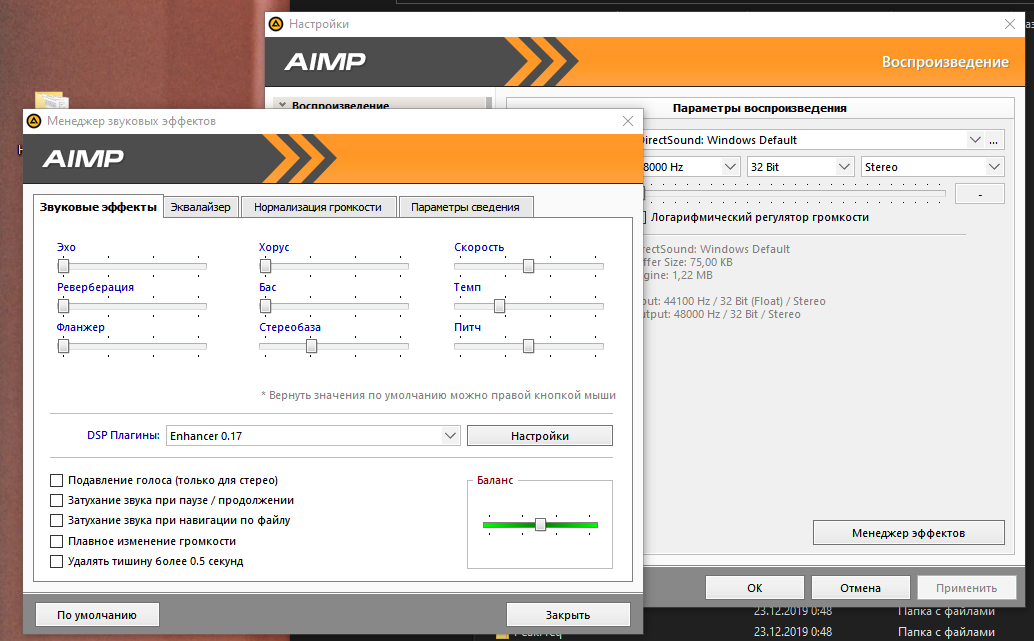Close the Менеджер звуковых эффектов window
Viewport: 1034px width, 641px height.
point(628,121)
